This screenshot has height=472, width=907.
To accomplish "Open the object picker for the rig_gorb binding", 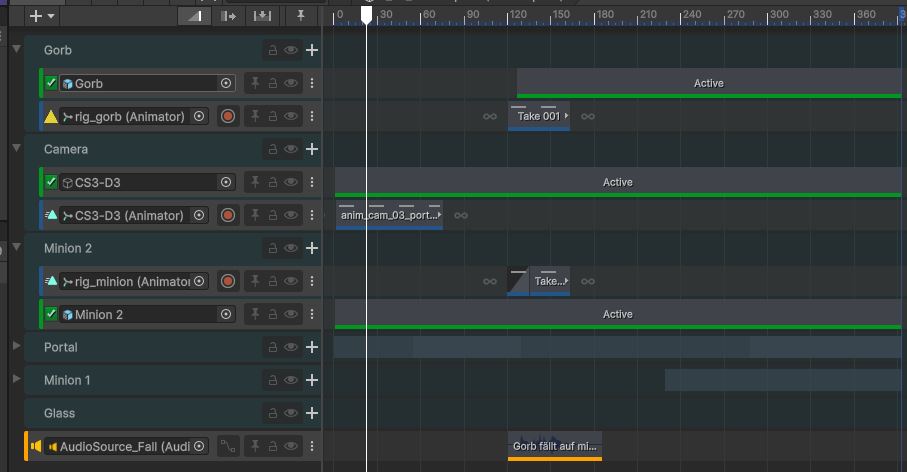I will [199, 116].
